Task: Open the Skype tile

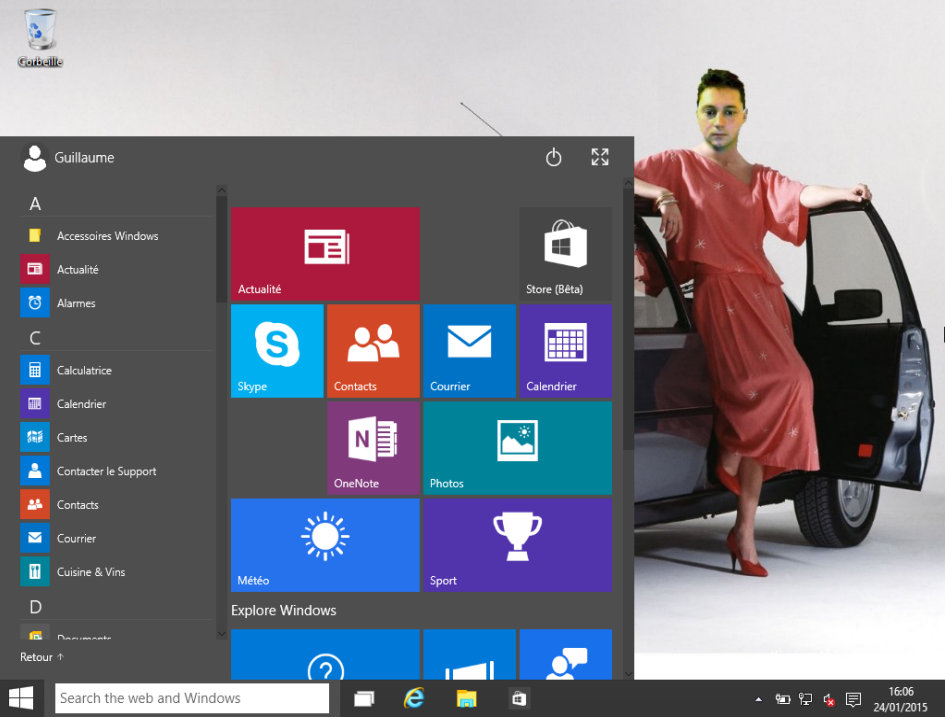Action: click(x=277, y=350)
